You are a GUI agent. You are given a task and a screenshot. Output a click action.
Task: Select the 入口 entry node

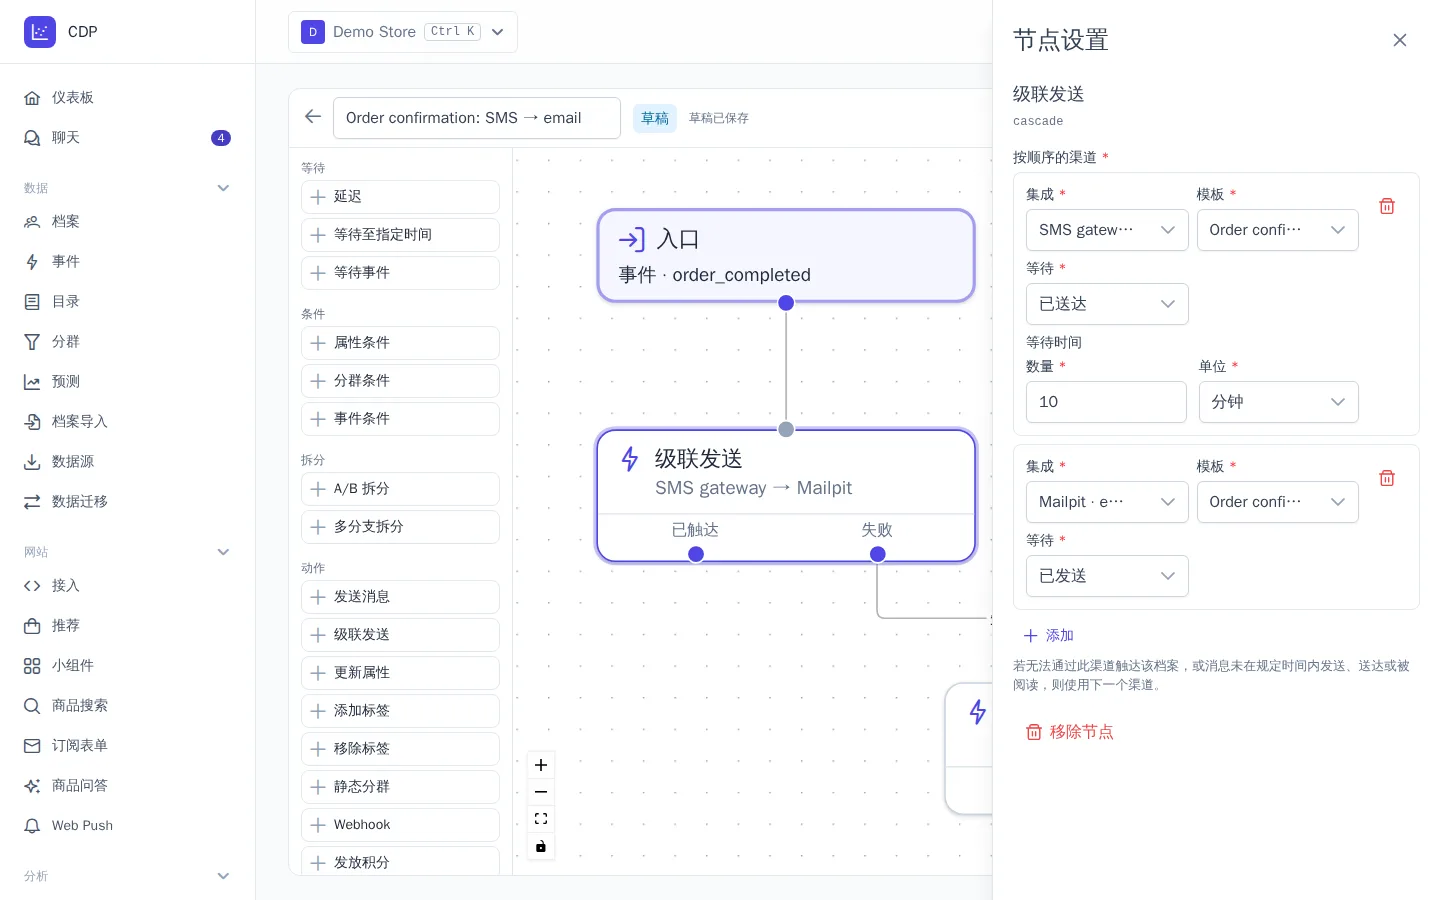(x=786, y=256)
